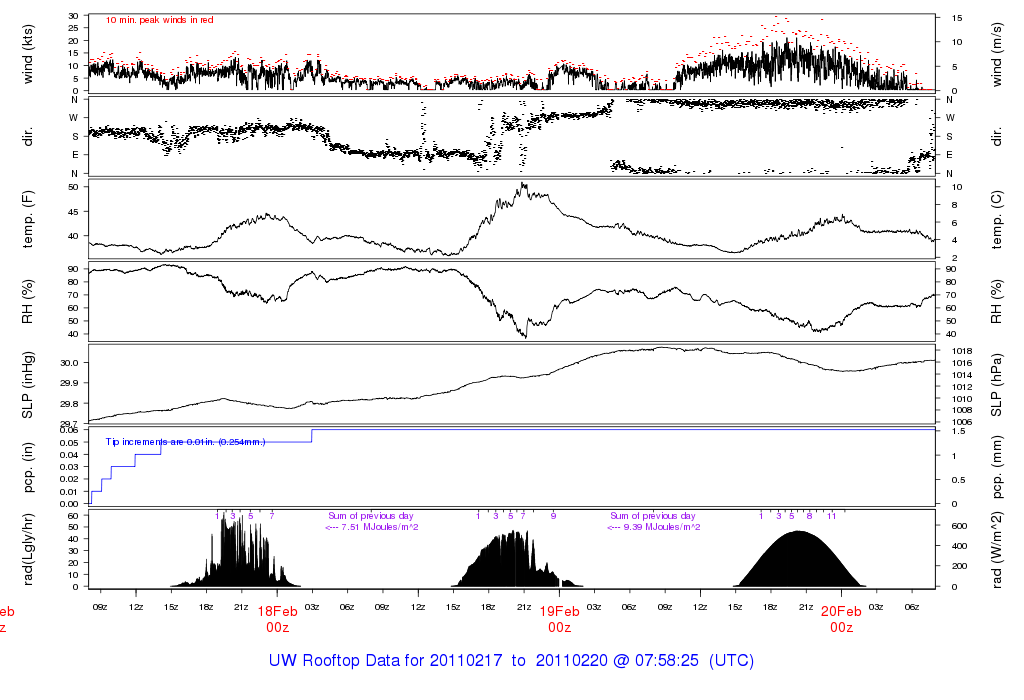Click the purple hour marker "11"
The width and height of the screenshot is (1024, 700).
coord(831,516)
